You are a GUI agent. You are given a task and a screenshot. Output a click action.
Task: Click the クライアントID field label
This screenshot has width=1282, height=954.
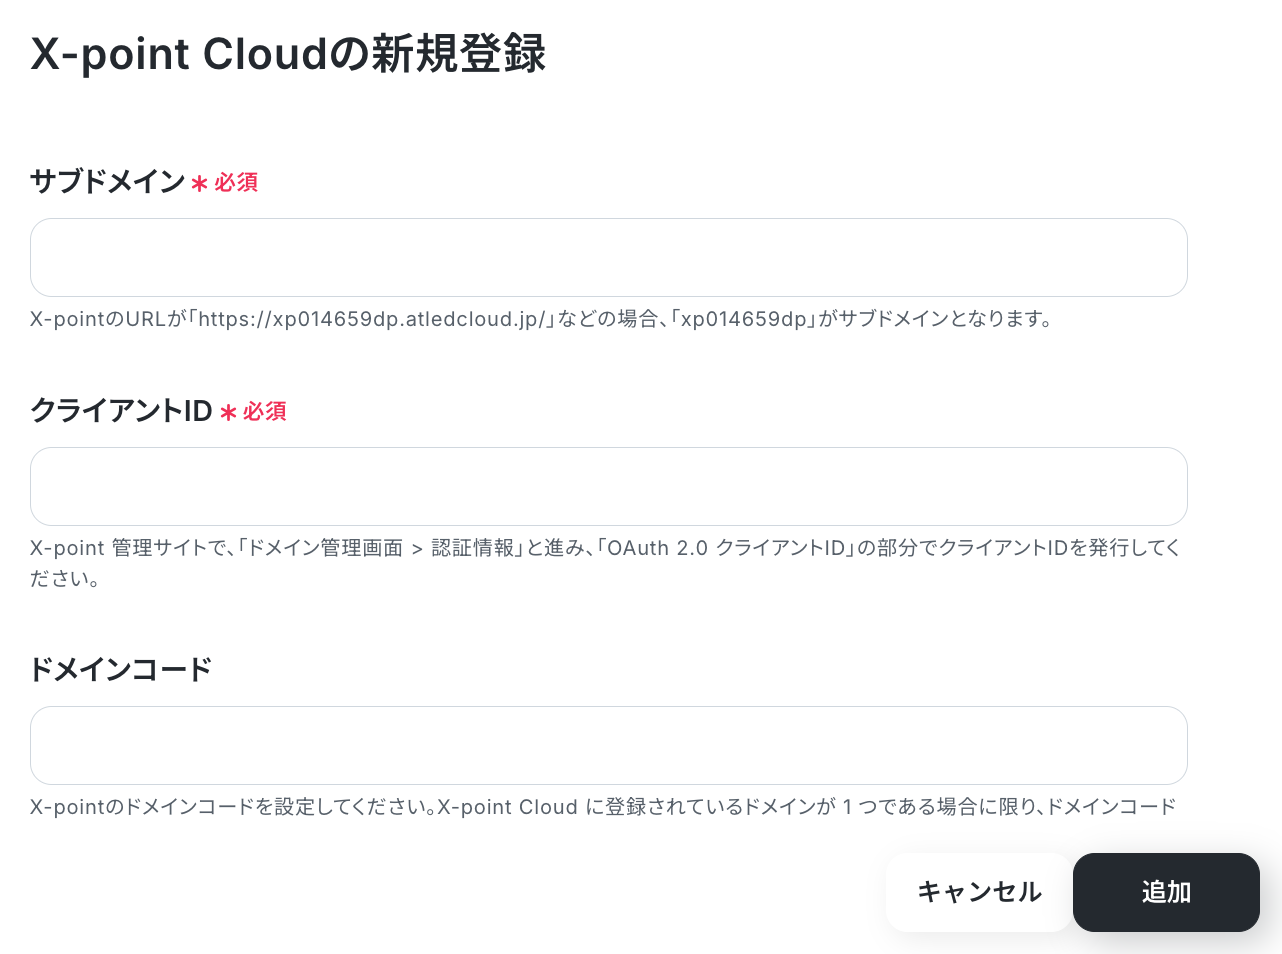tap(121, 410)
